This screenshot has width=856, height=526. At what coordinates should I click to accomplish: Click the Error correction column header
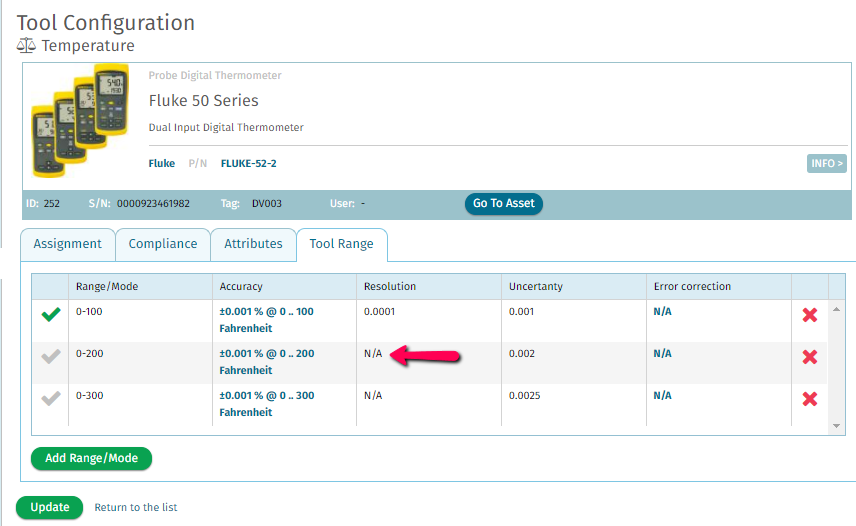click(x=719, y=286)
